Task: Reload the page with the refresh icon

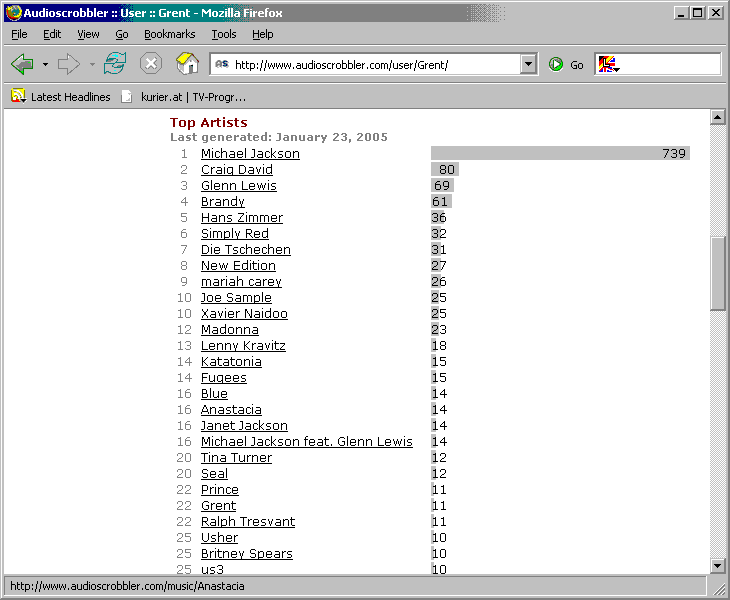Action: point(115,64)
